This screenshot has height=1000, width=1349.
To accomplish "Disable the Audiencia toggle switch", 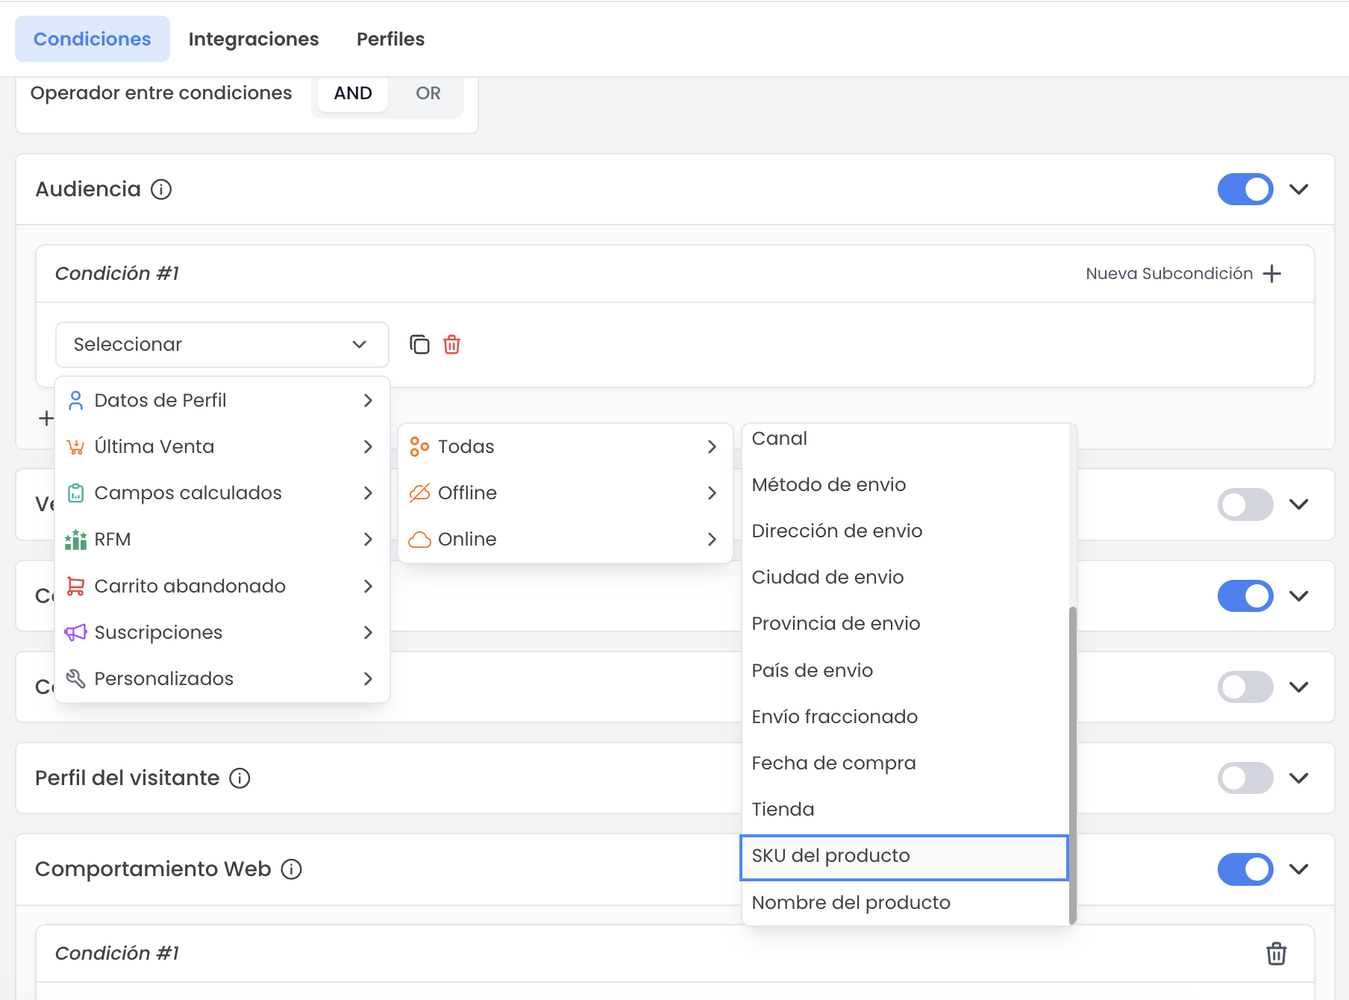I will coord(1245,189).
